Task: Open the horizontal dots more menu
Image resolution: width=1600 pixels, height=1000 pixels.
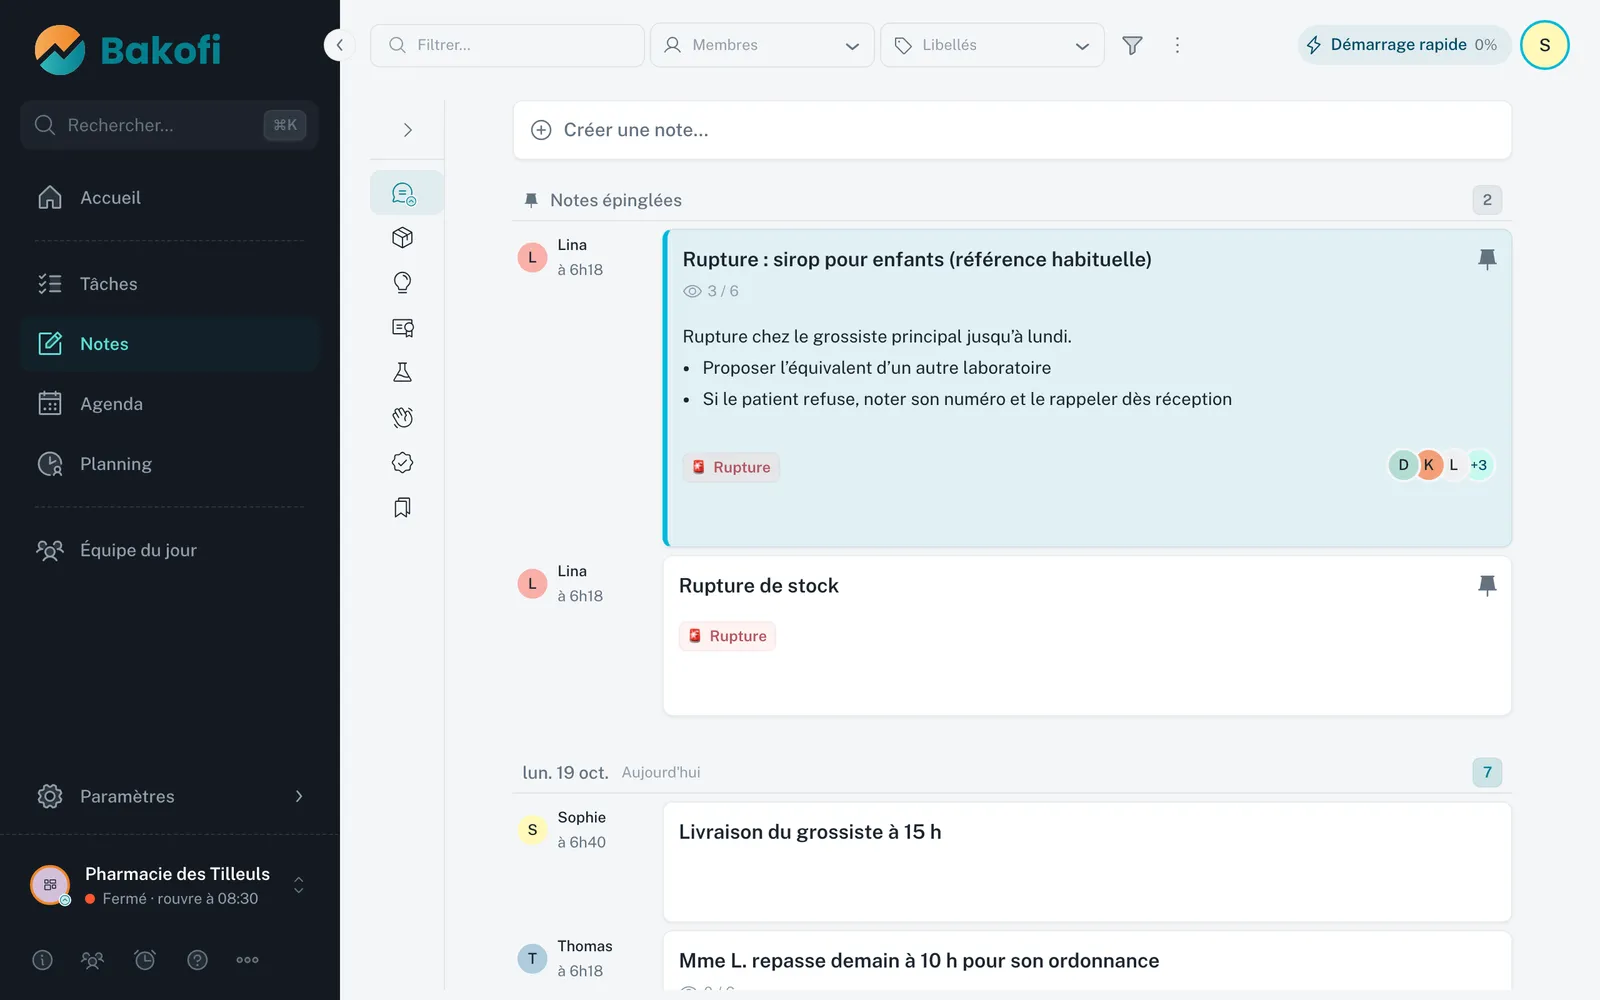Action: pos(247,960)
